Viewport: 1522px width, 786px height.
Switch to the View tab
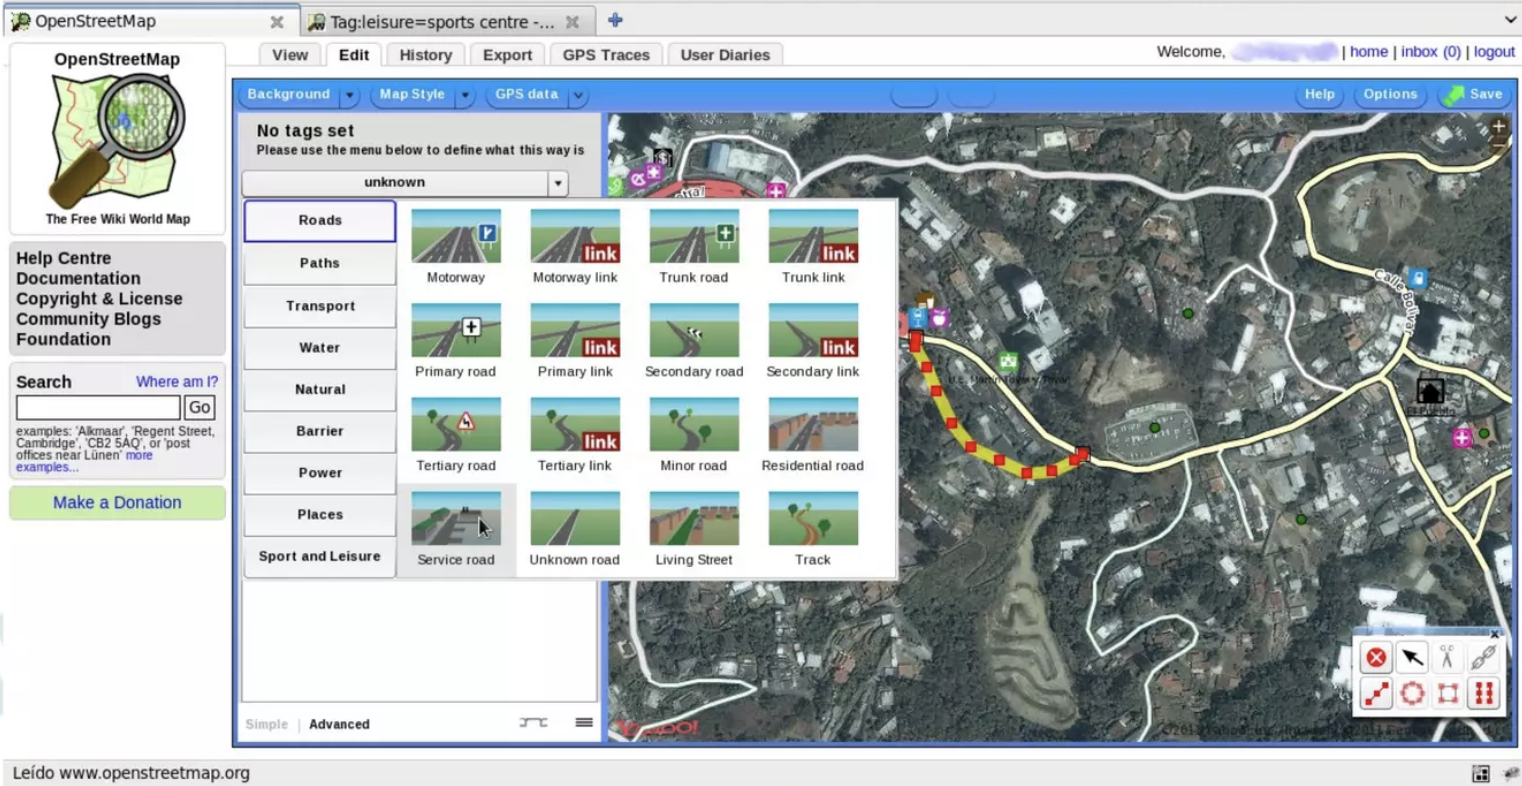click(290, 55)
